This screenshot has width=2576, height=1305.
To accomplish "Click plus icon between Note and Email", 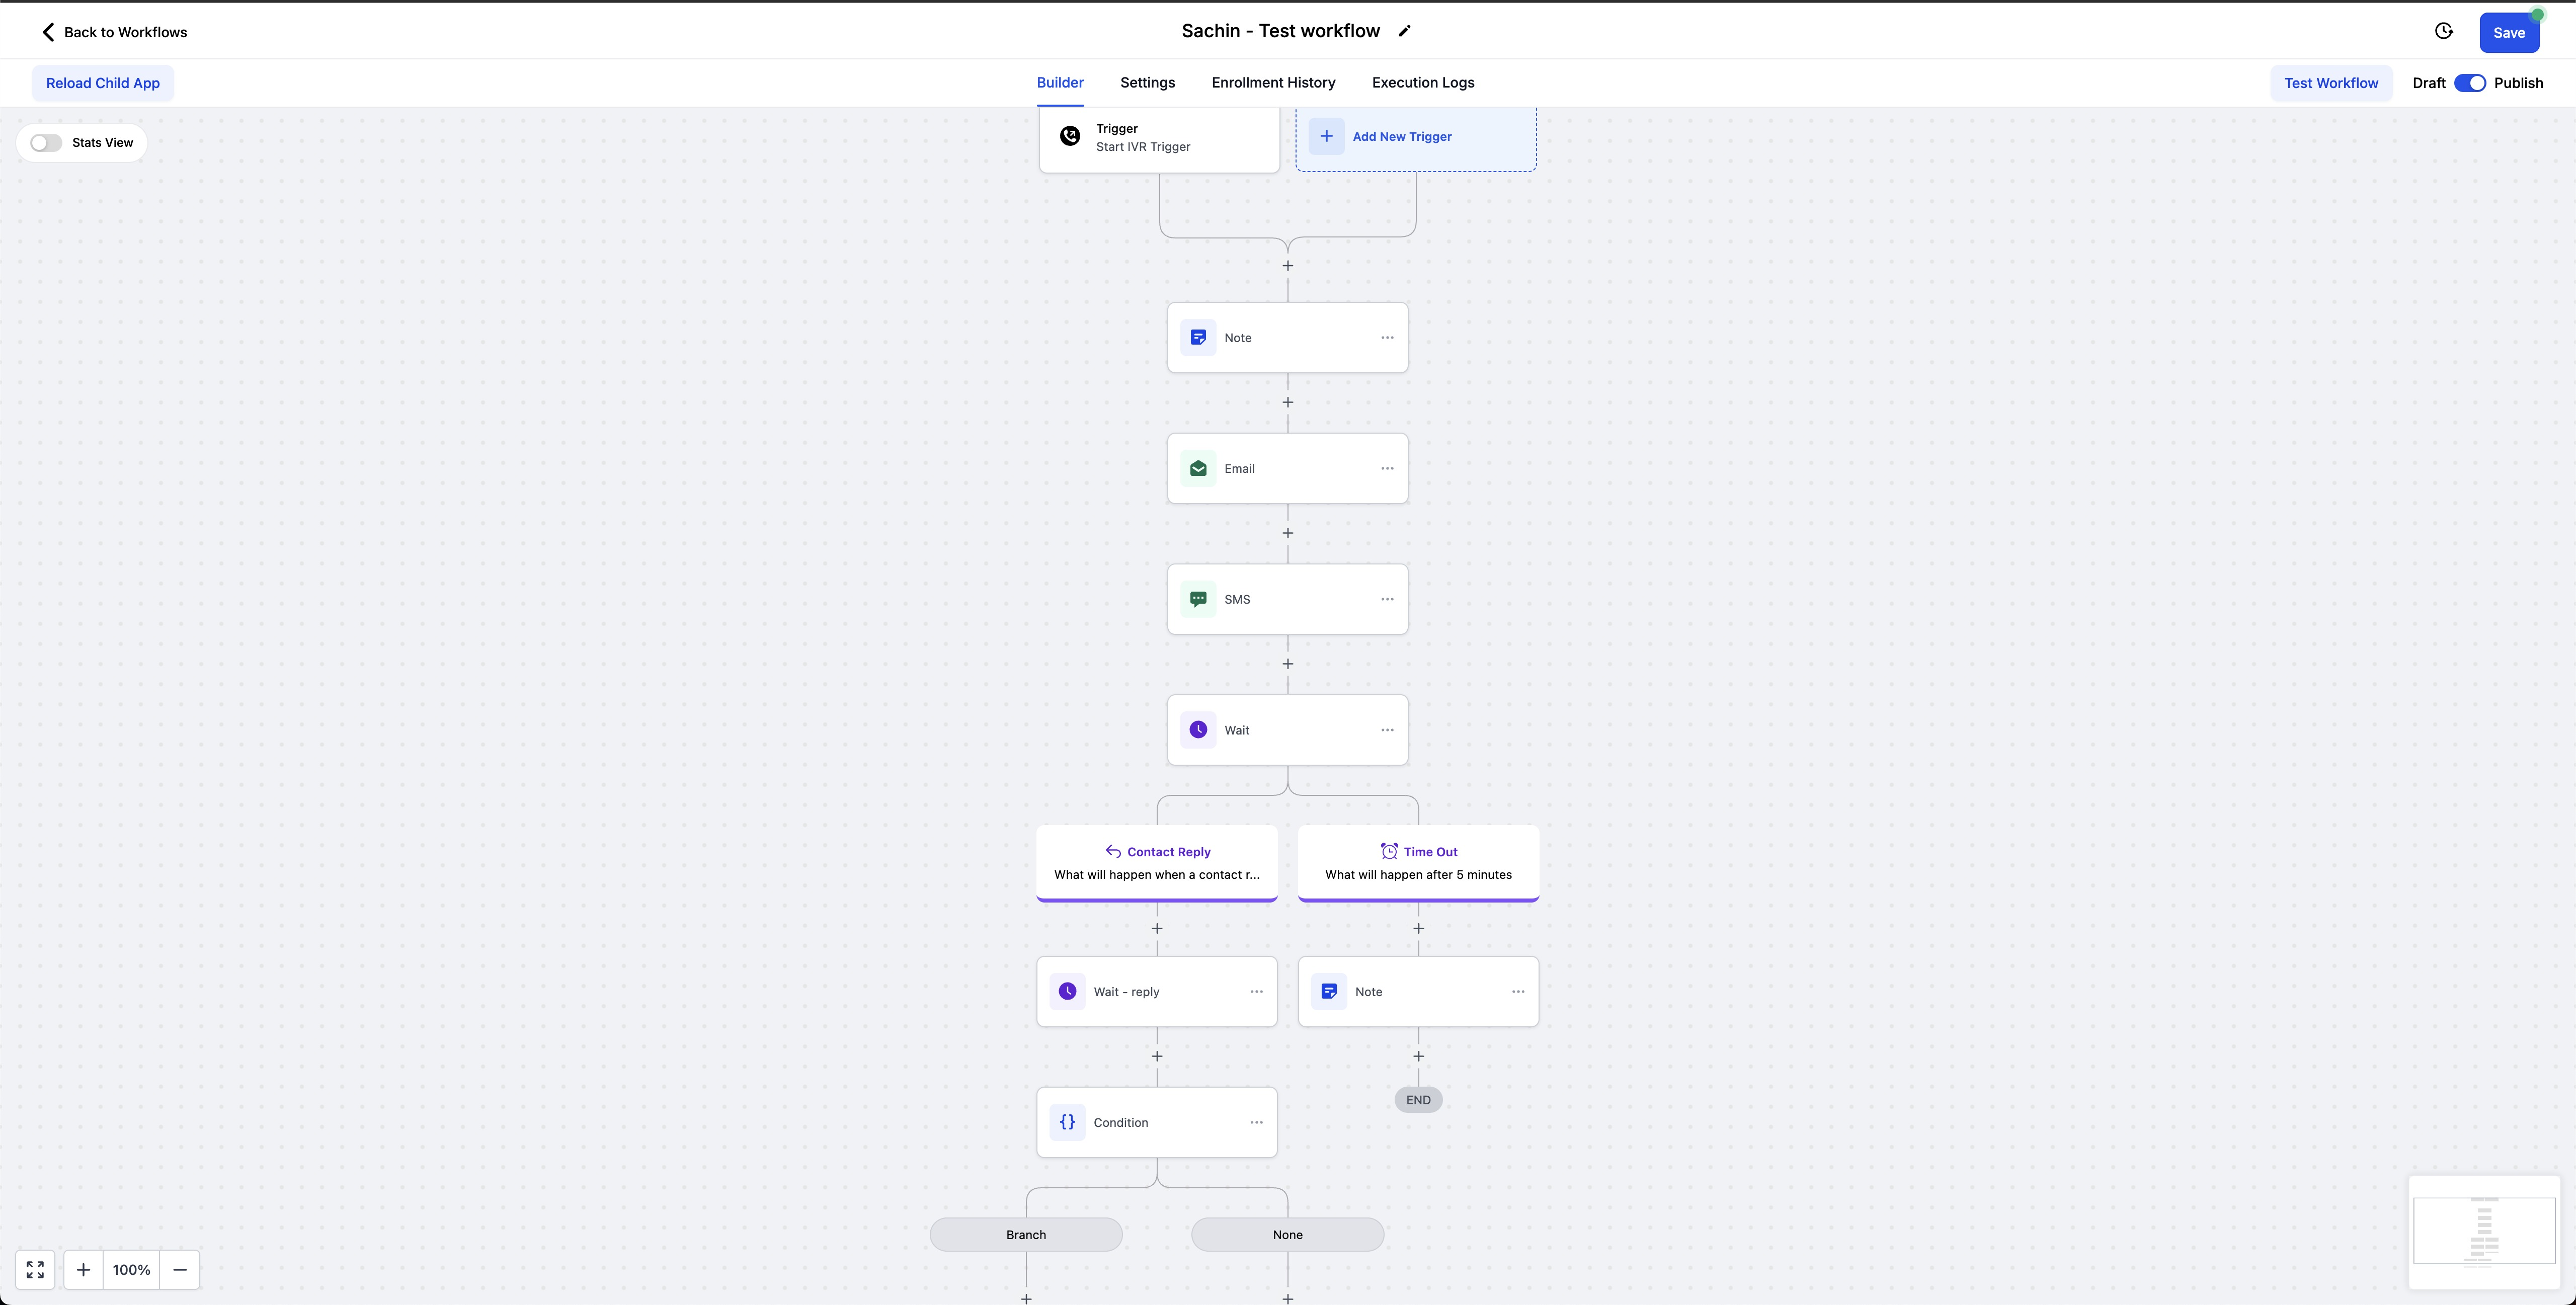I will click(x=1288, y=402).
